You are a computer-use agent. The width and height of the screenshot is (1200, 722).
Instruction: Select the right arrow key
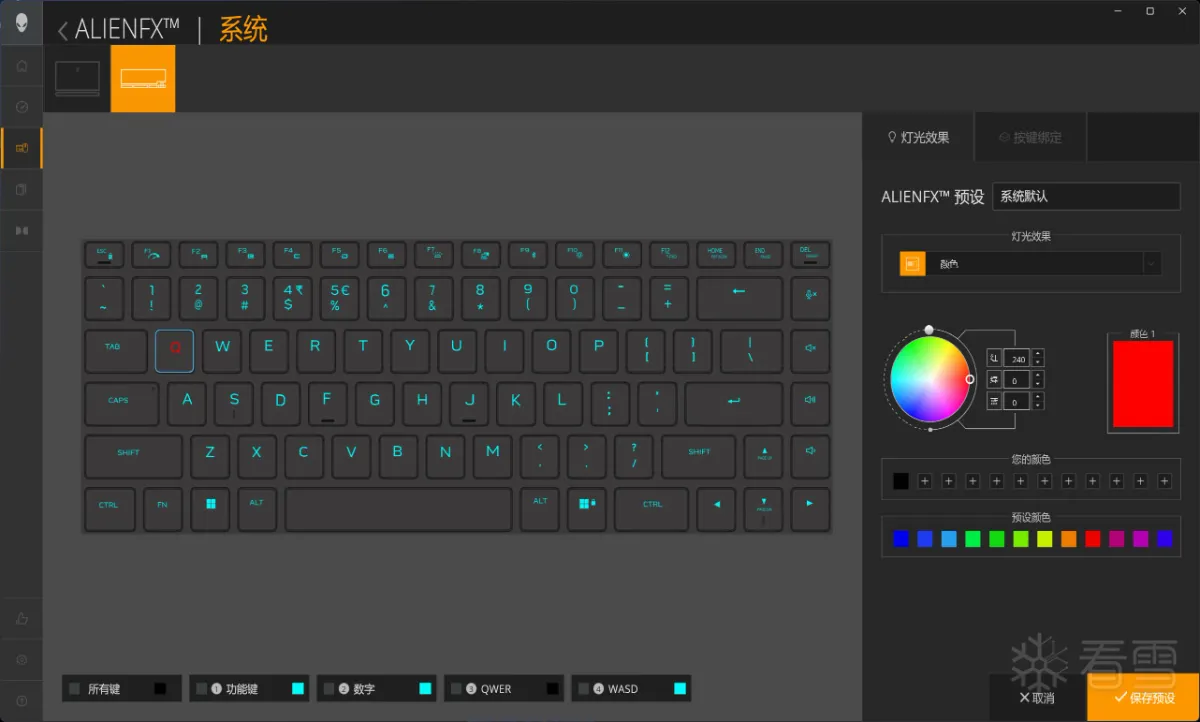pos(811,508)
